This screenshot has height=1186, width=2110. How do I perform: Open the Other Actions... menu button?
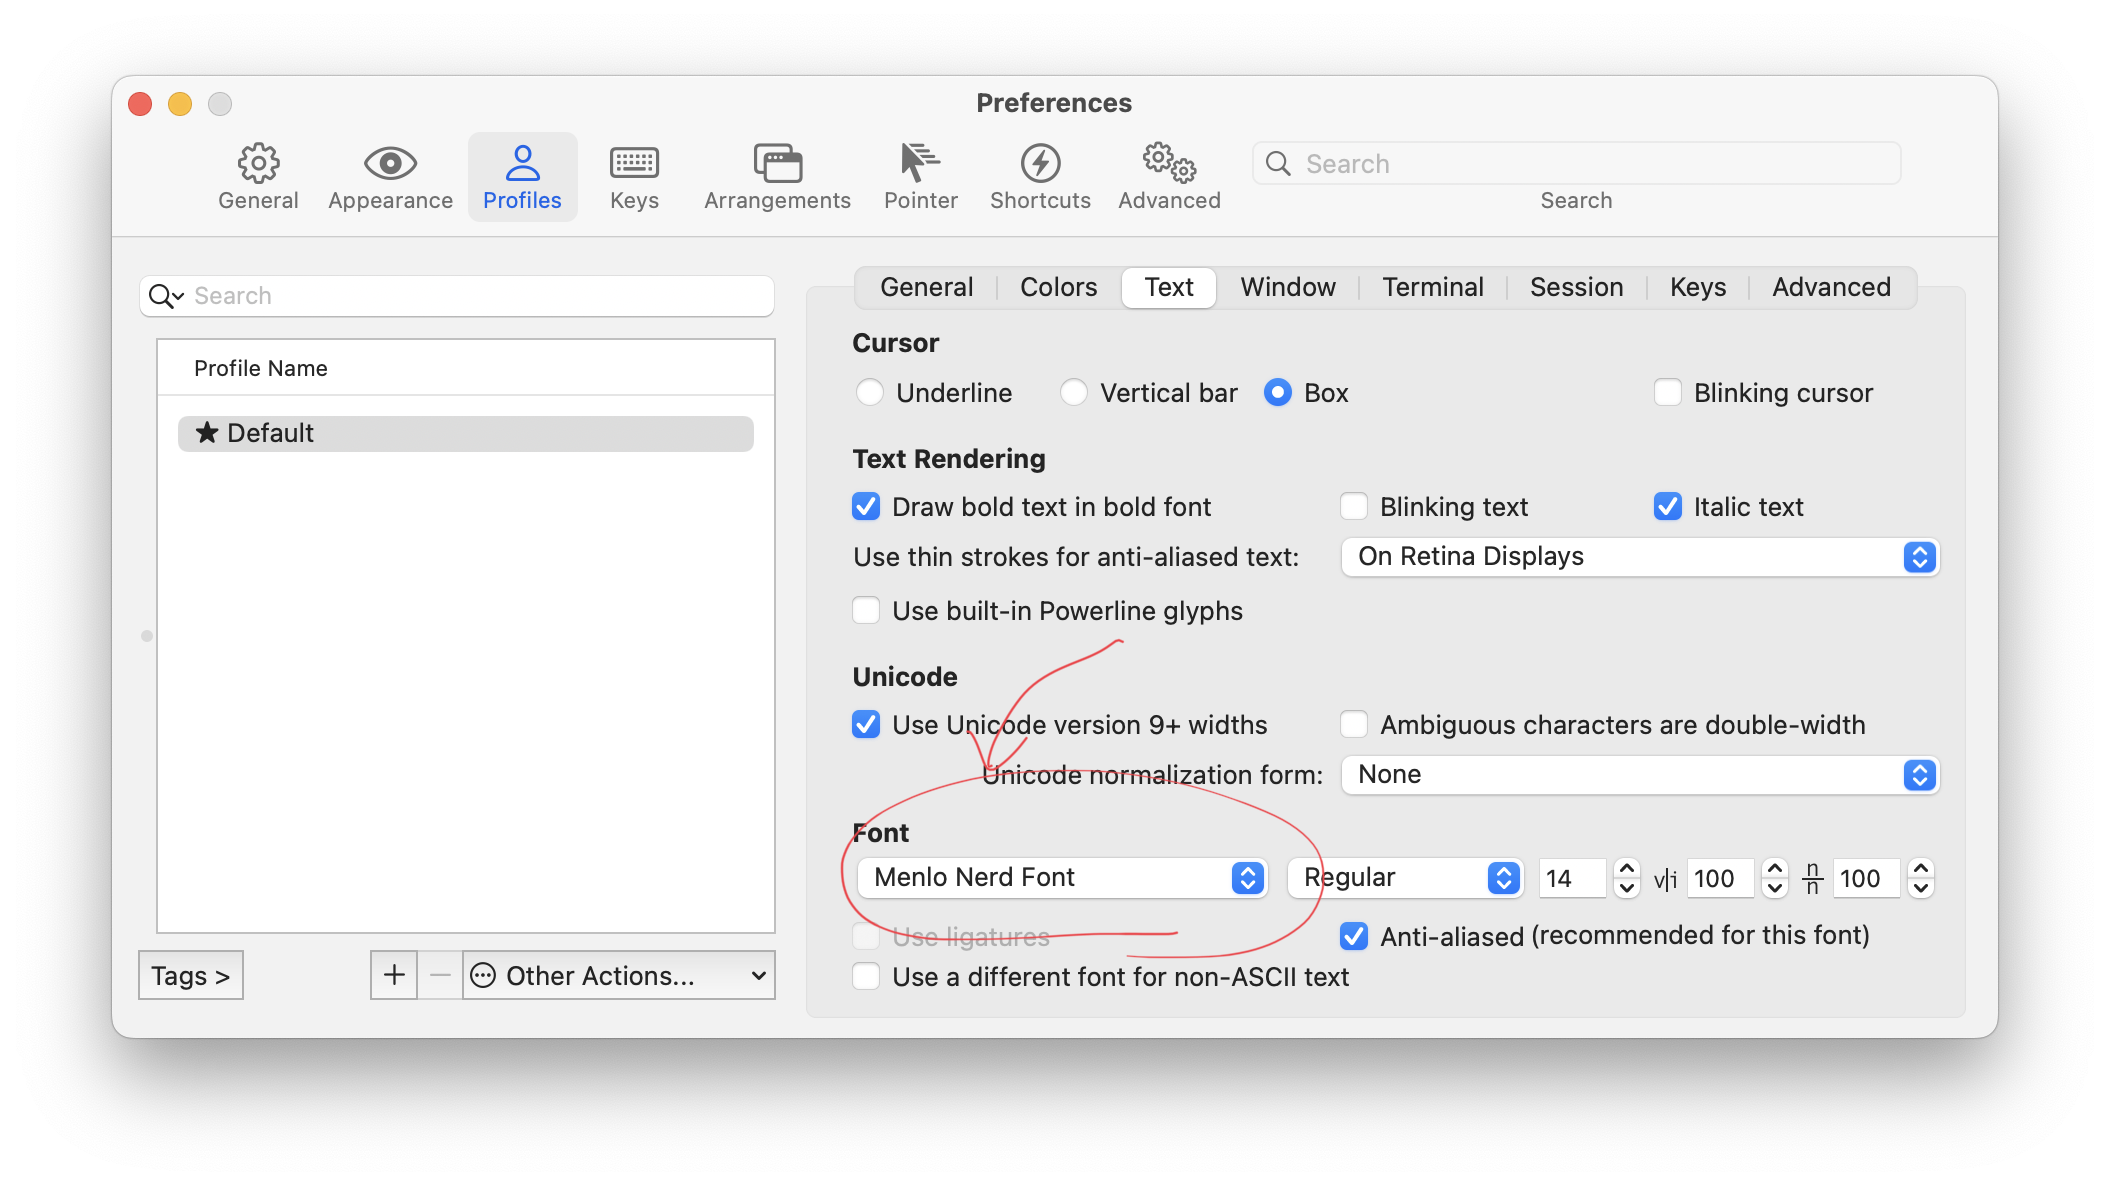[x=618, y=975]
